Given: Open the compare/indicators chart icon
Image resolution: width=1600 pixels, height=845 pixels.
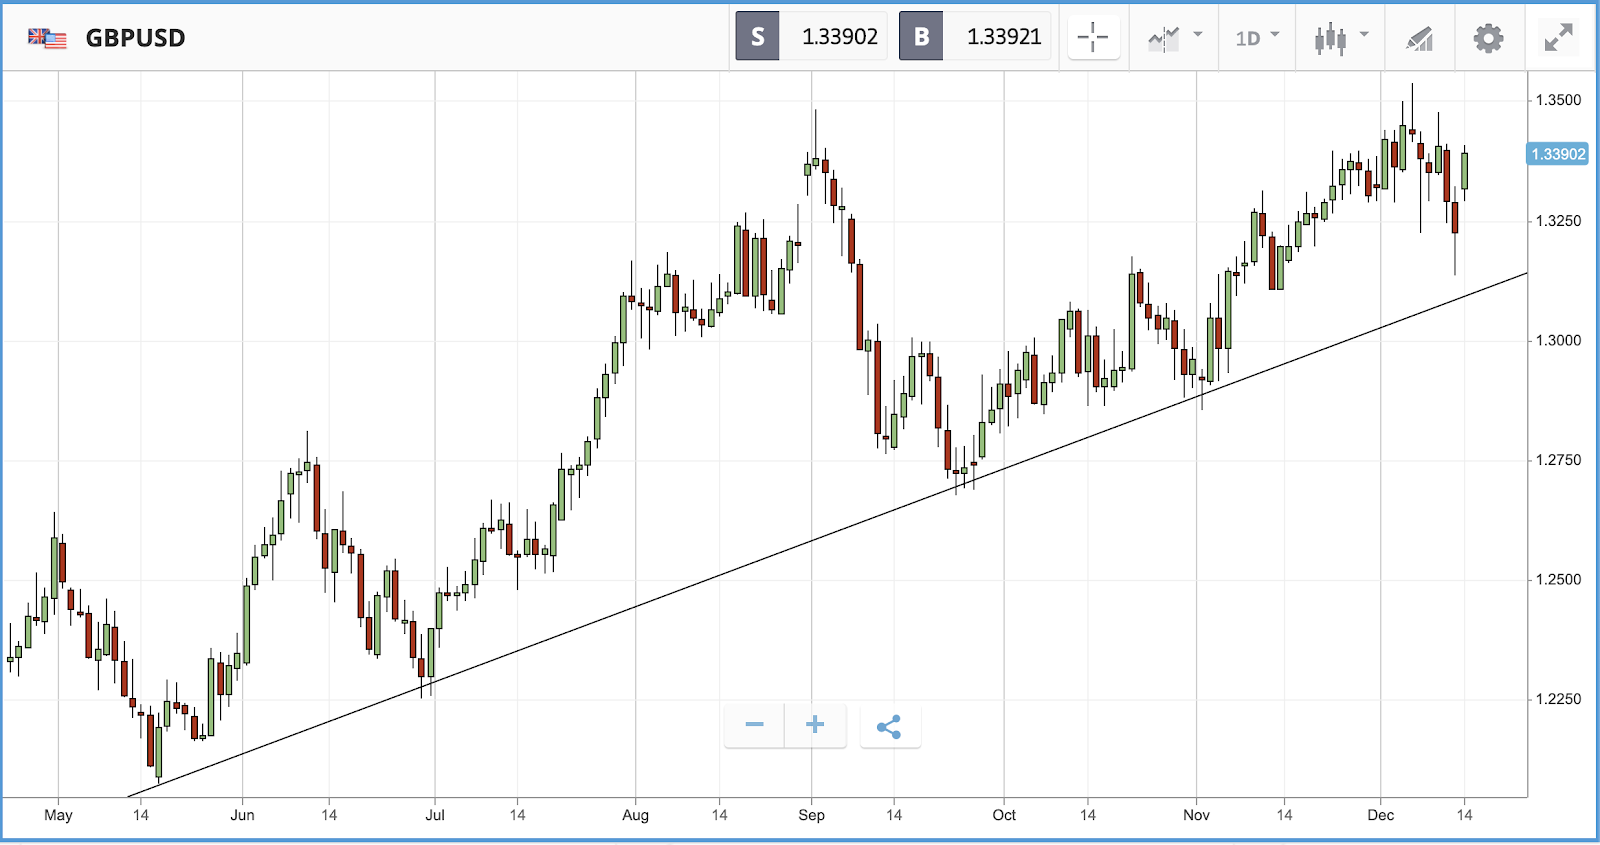Looking at the screenshot, I should pyautogui.click(x=1163, y=39).
